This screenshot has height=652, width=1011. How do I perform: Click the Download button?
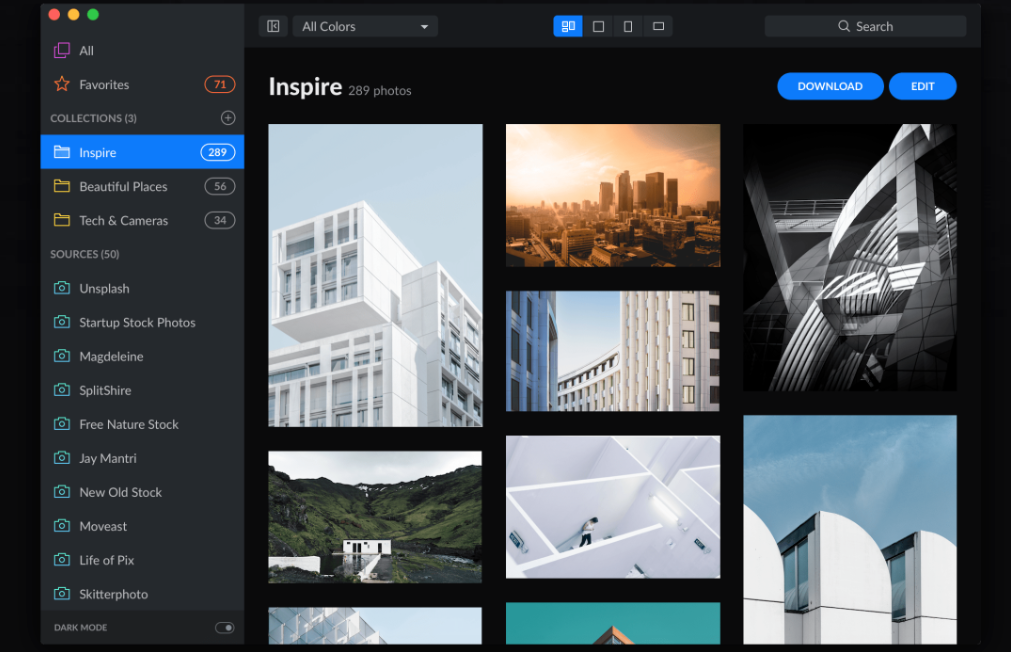click(830, 86)
